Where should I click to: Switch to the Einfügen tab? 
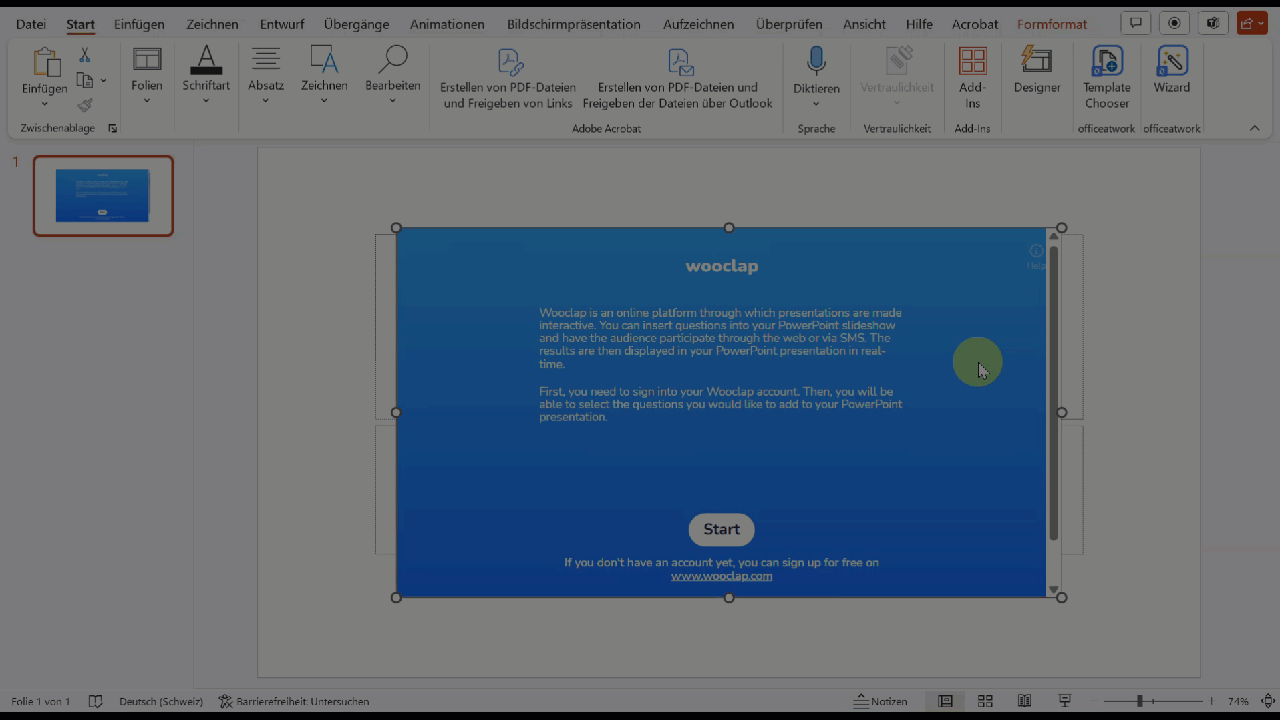139,24
